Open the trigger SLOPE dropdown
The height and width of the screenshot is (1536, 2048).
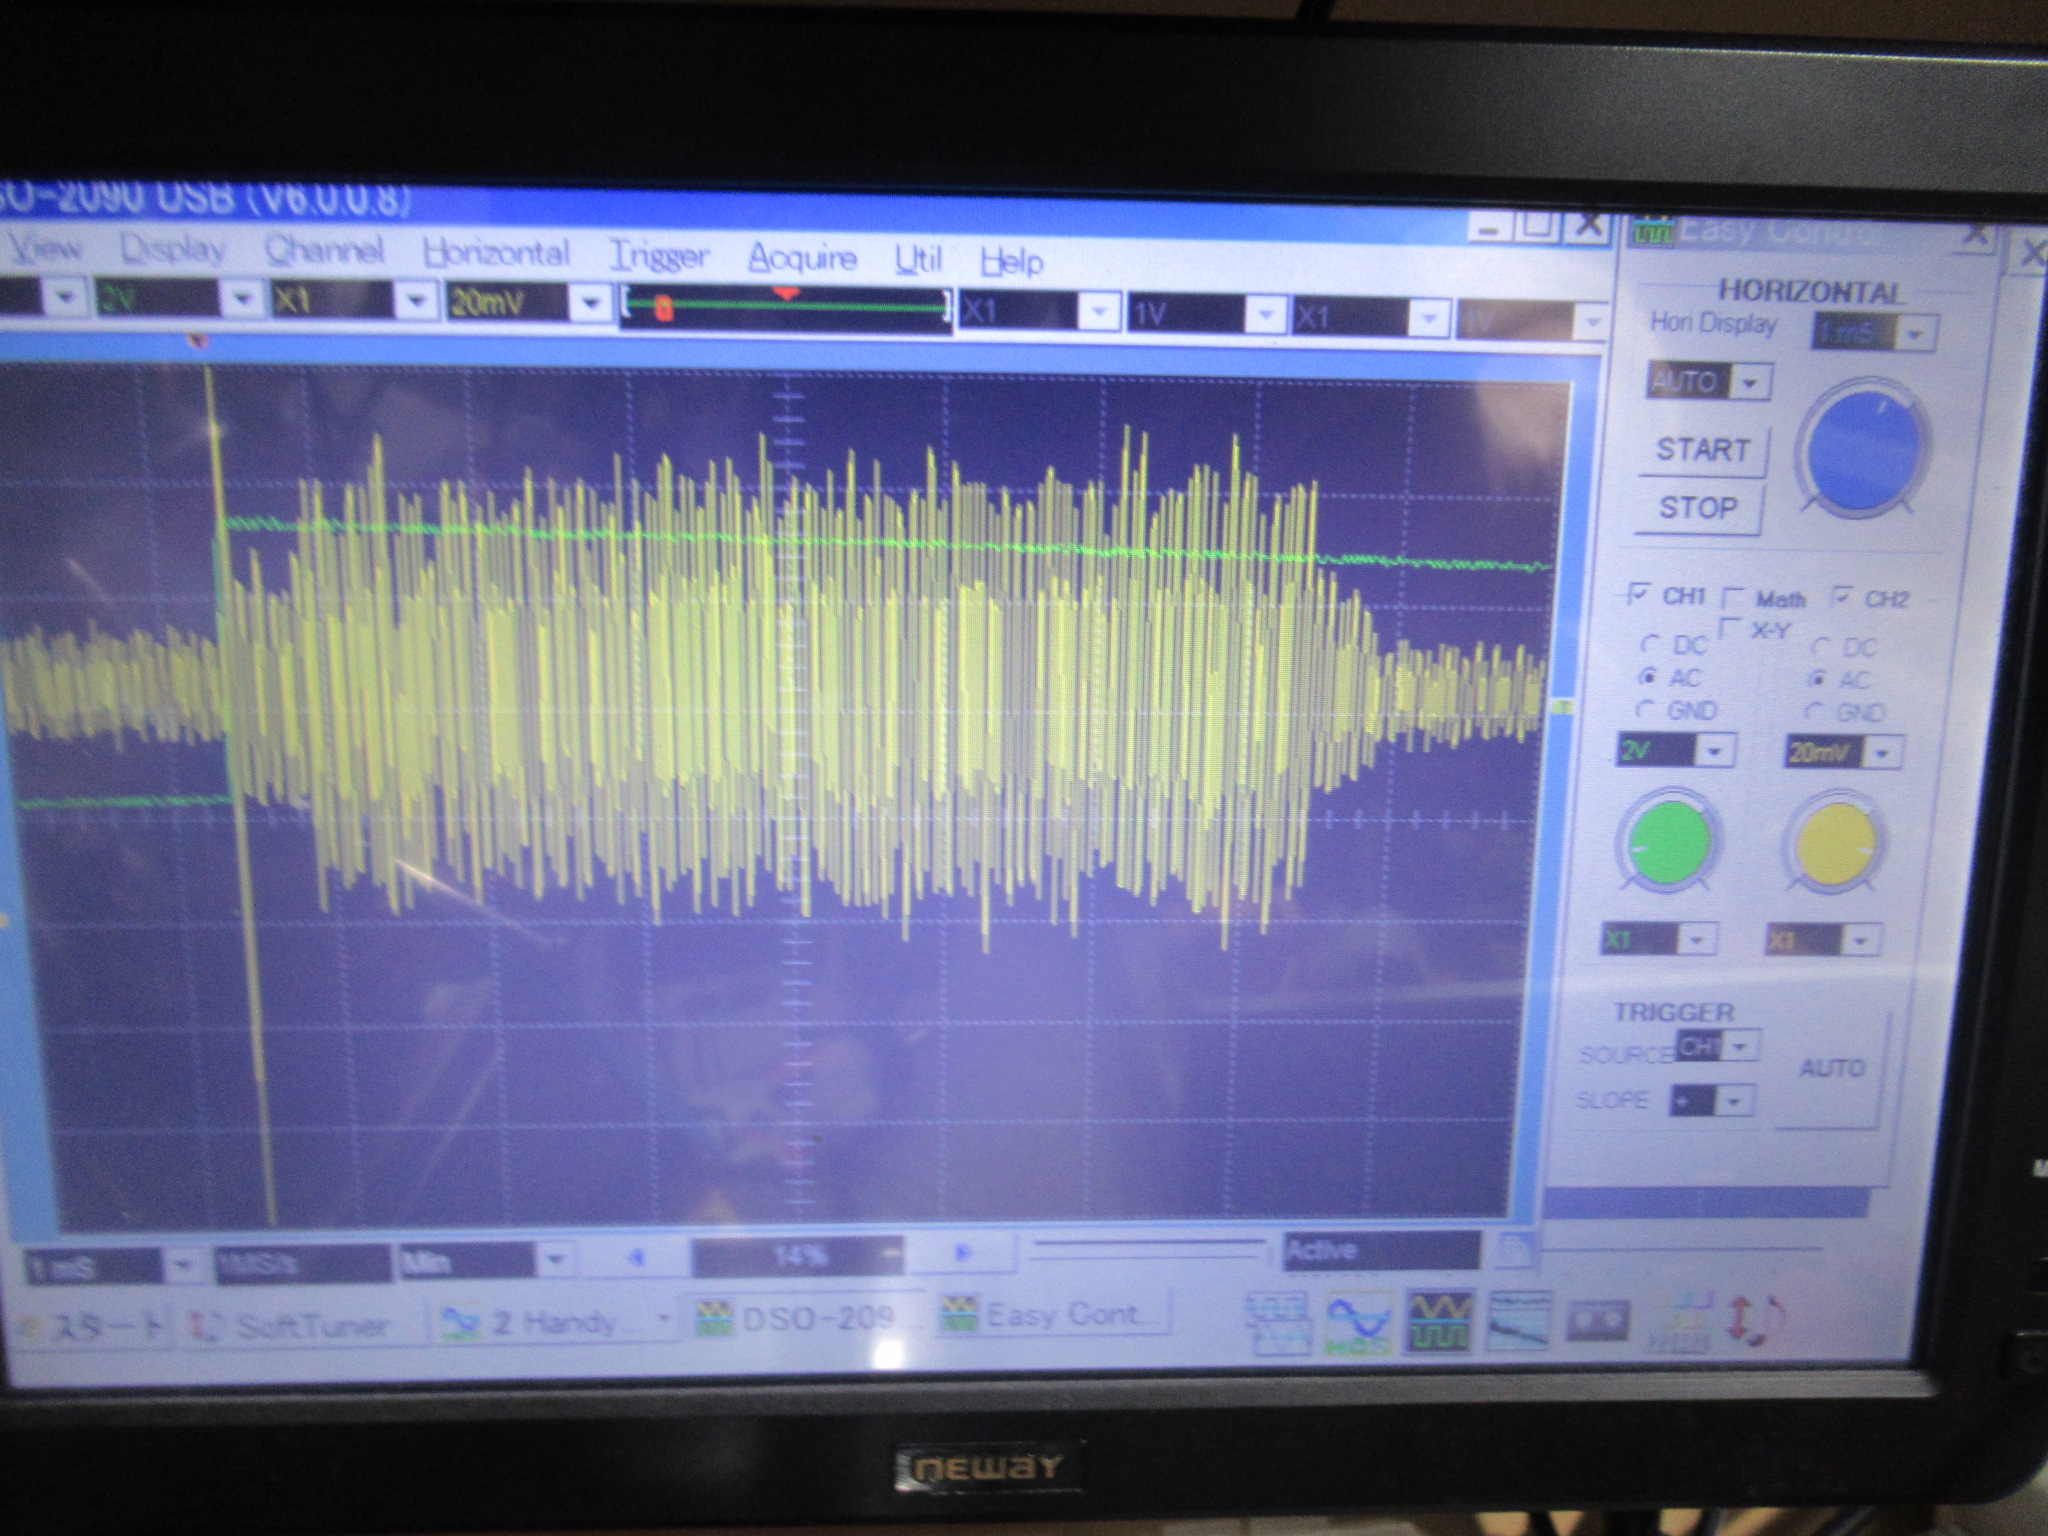[x=1735, y=1101]
